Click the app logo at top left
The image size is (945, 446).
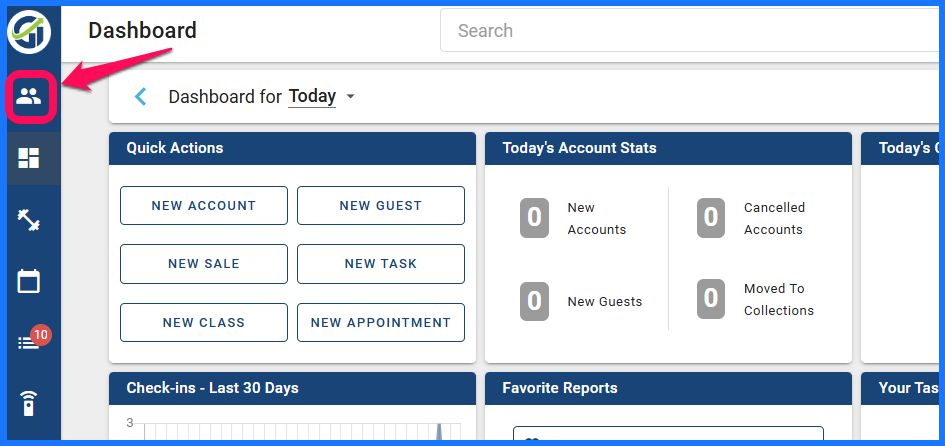click(x=29, y=31)
